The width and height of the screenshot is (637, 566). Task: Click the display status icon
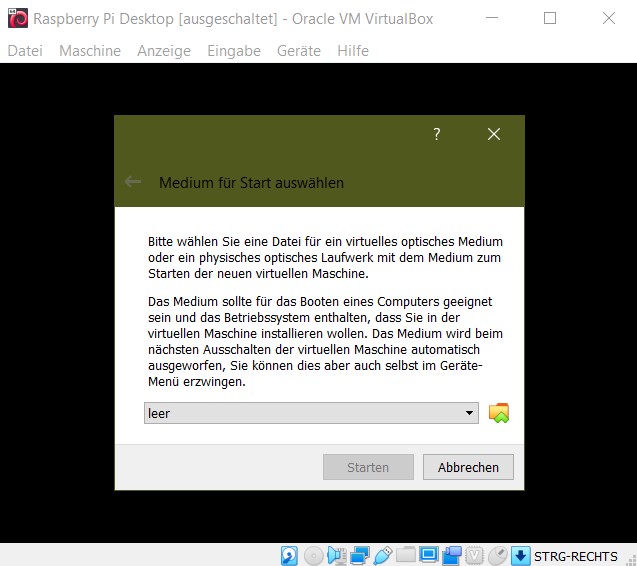429,555
